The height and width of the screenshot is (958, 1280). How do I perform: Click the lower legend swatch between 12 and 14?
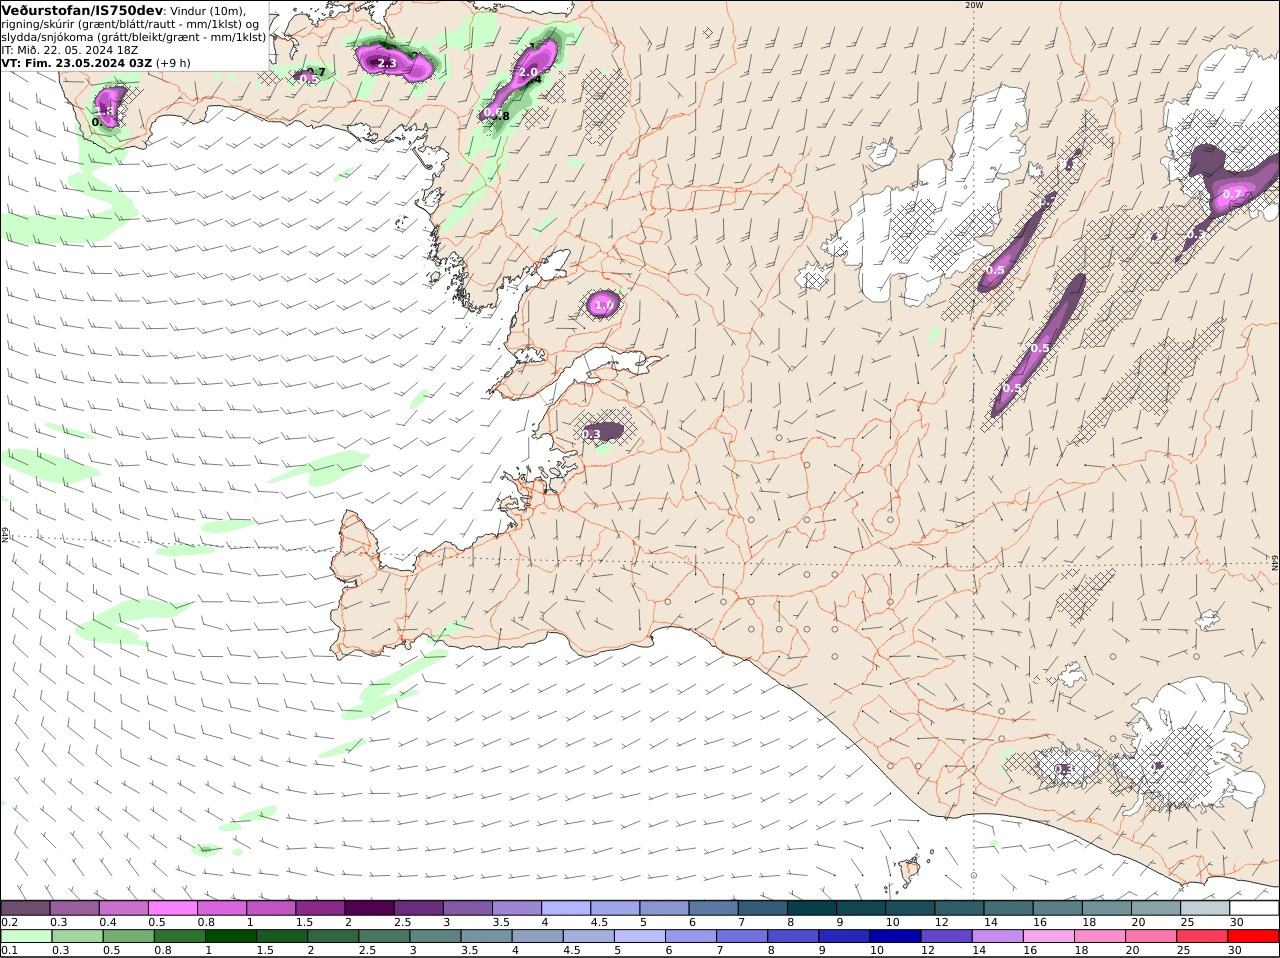pyautogui.click(x=946, y=937)
